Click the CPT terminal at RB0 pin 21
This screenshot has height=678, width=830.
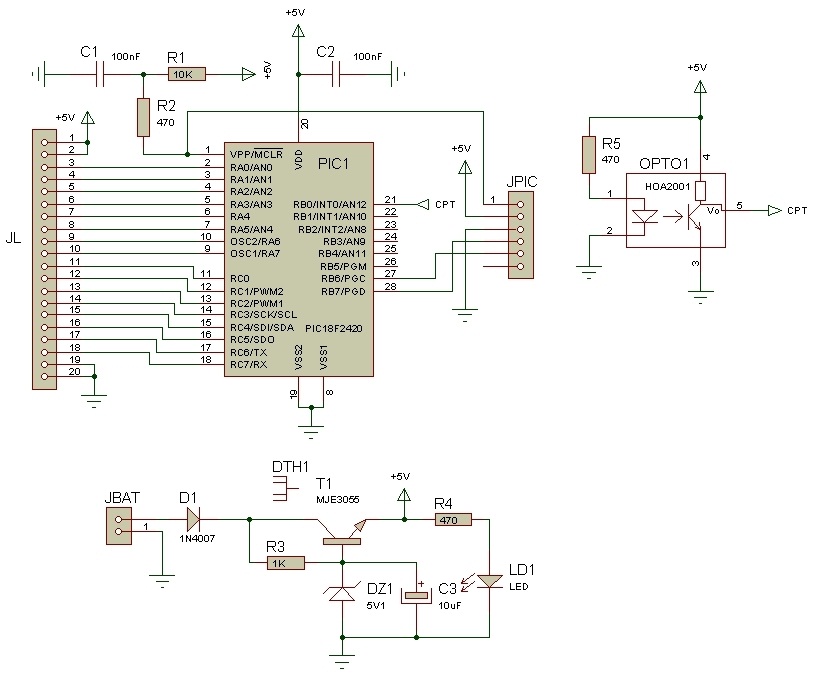click(423, 204)
